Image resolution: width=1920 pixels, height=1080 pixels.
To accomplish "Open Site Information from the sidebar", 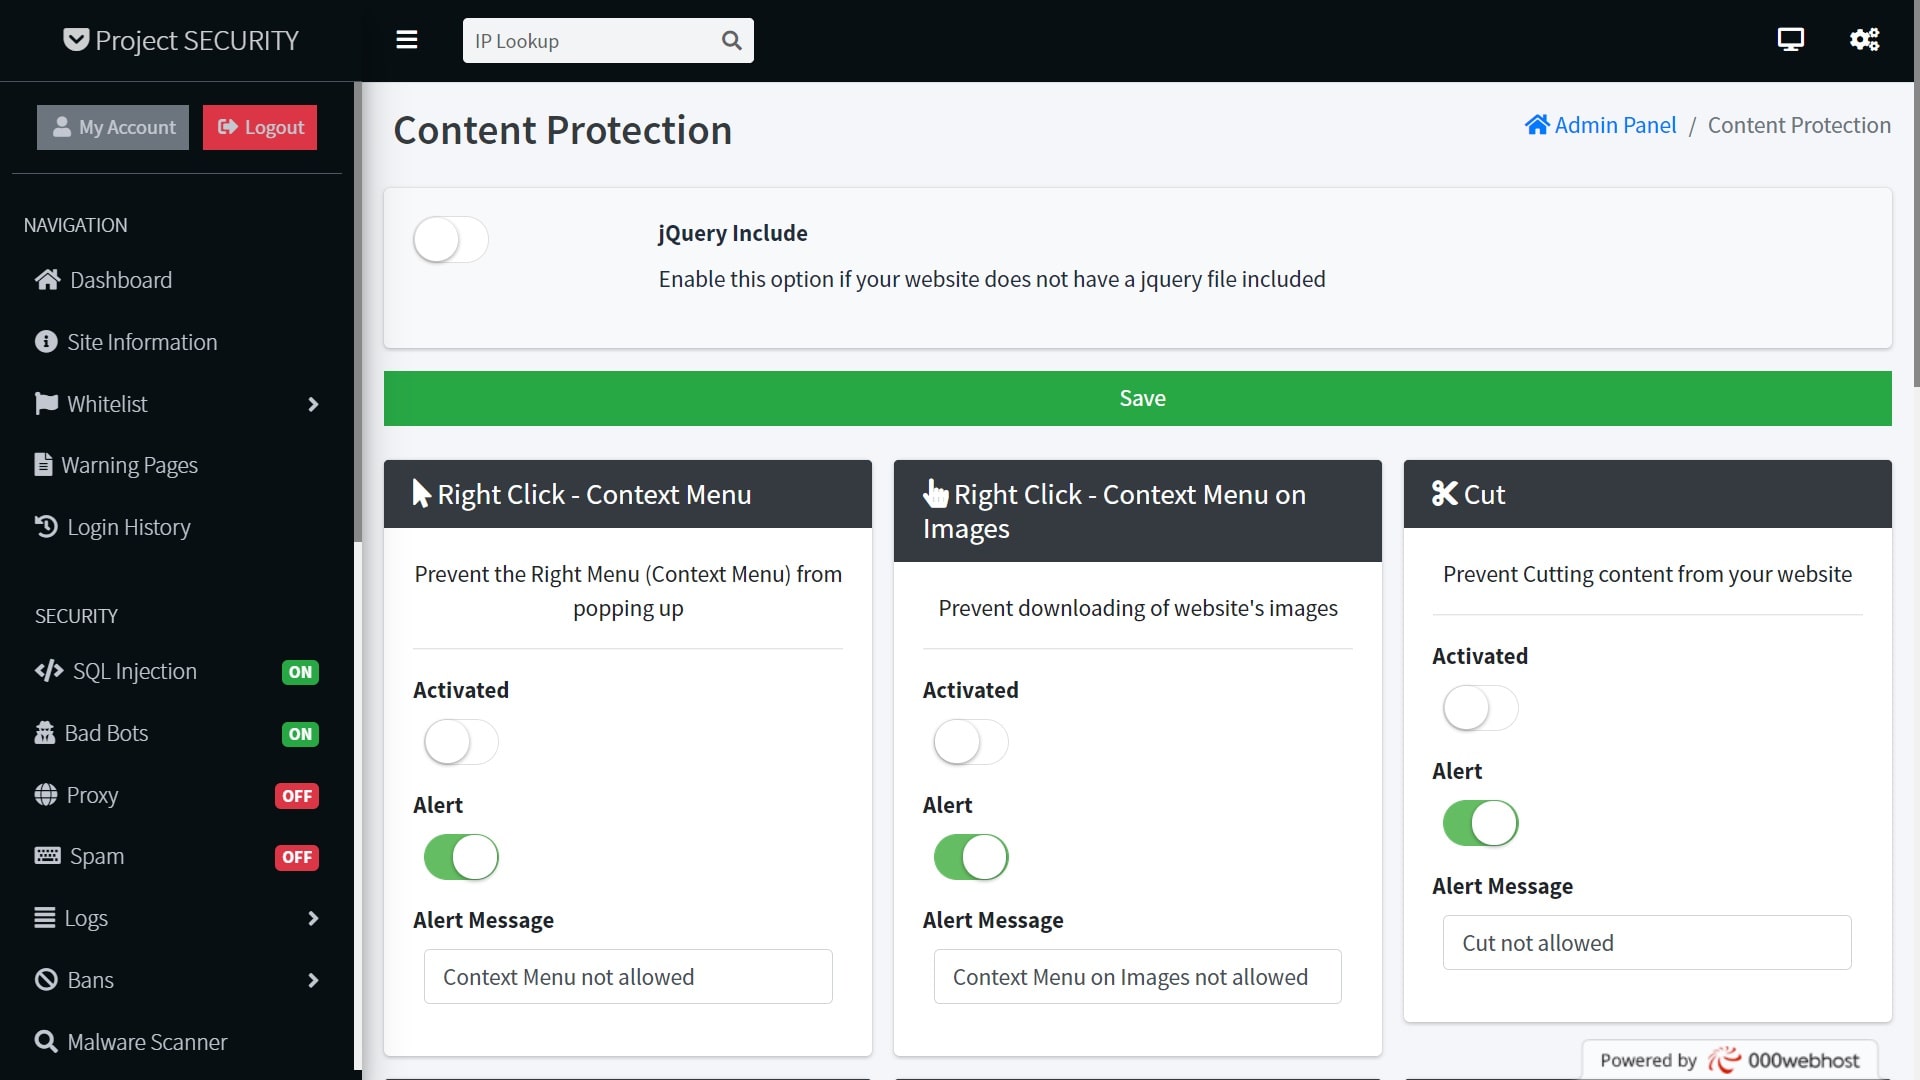I will point(142,341).
